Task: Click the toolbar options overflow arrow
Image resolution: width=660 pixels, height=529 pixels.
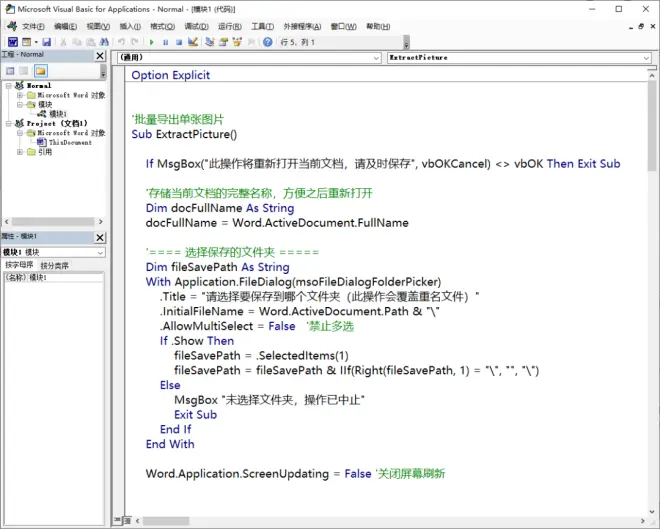Action: (x=406, y=43)
